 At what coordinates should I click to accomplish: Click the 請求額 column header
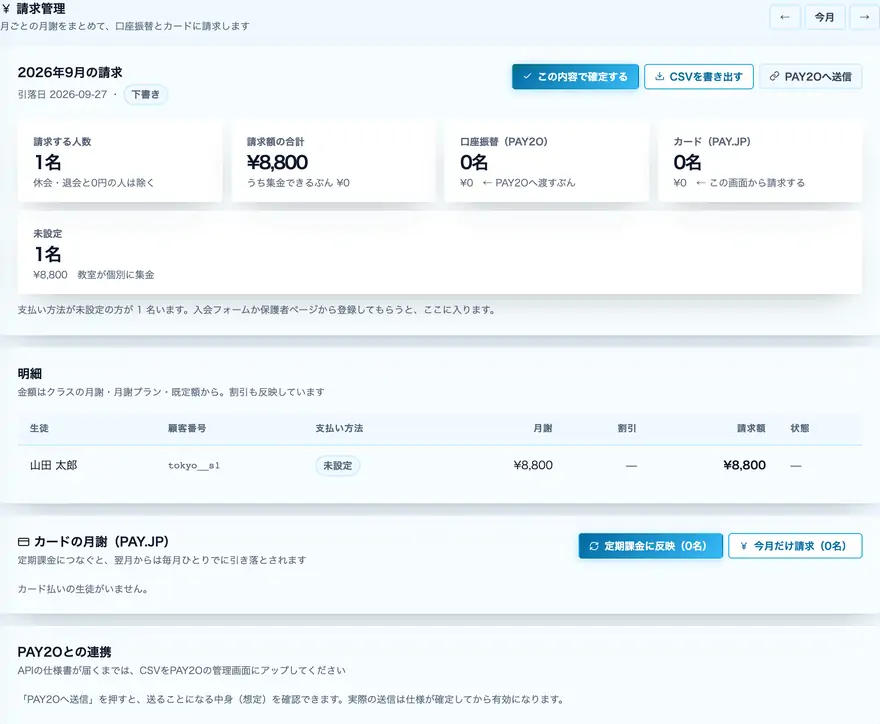click(751, 428)
